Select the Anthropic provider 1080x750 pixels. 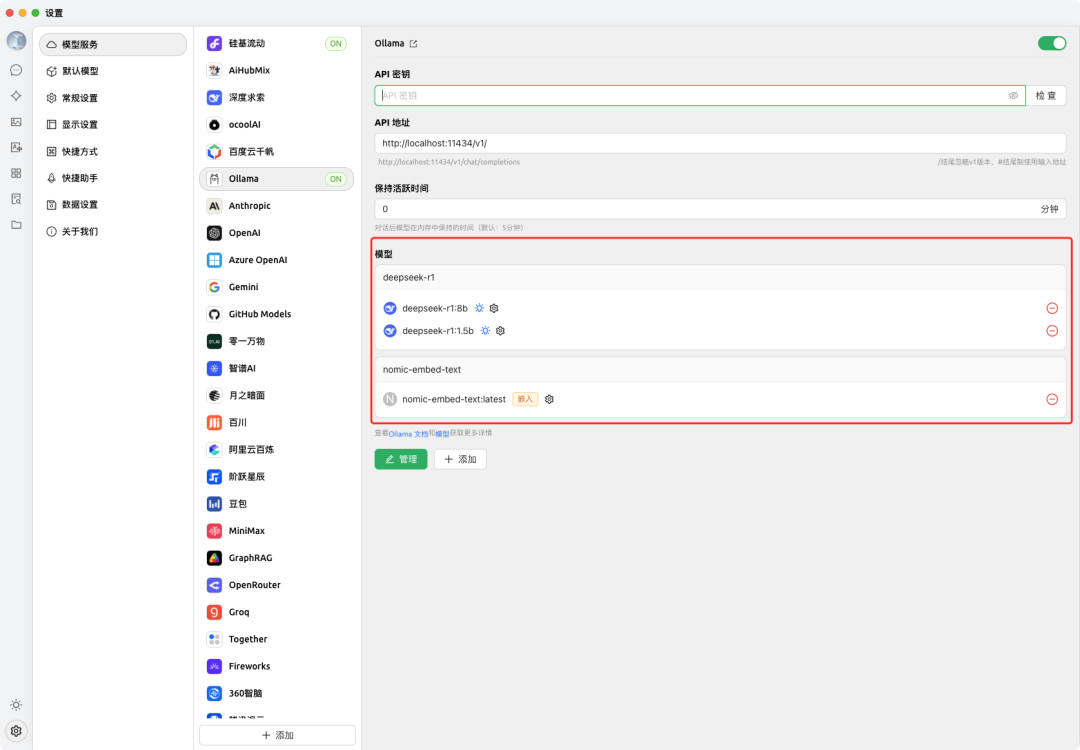pos(276,206)
